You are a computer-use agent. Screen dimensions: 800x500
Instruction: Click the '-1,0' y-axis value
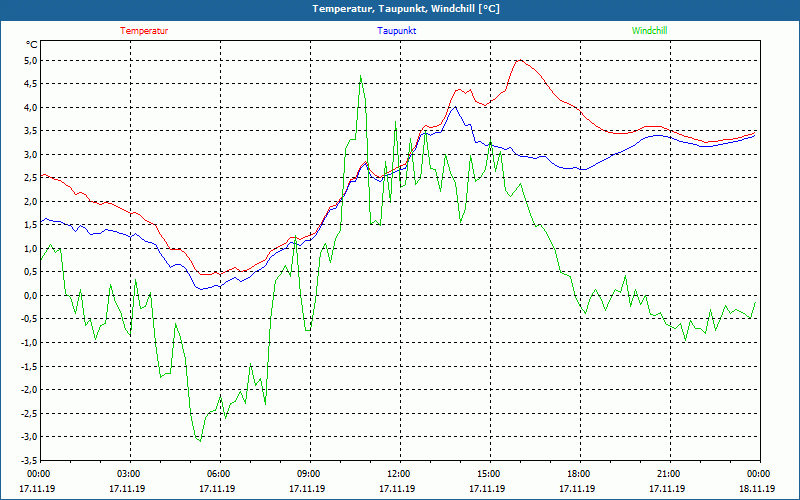(x=30, y=343)
